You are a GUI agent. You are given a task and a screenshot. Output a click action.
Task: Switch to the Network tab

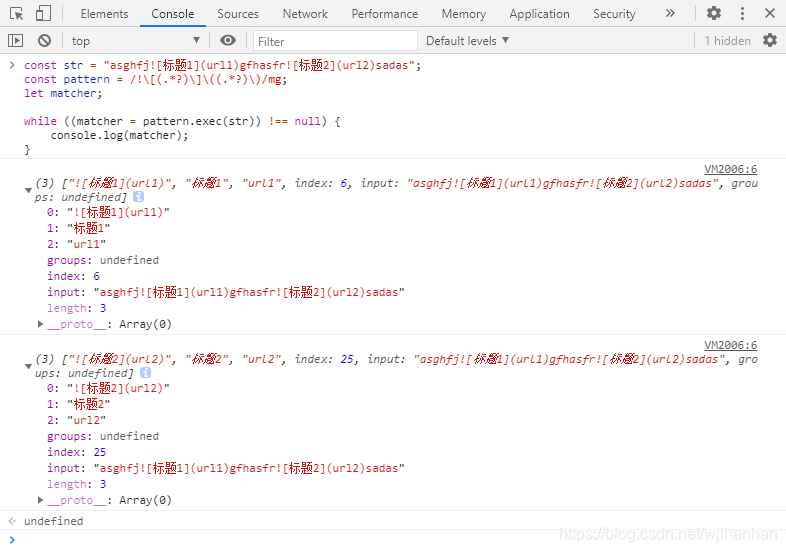(x=305, y=14)
